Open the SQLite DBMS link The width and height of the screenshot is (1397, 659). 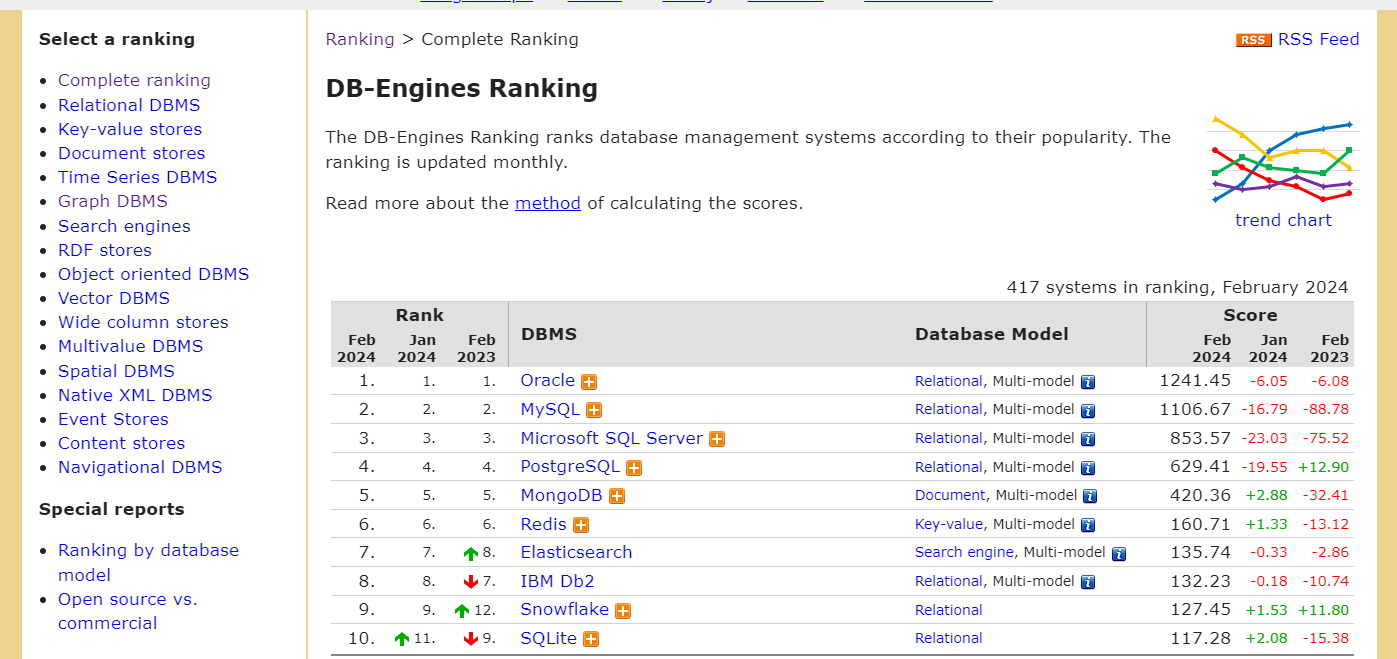549,638
